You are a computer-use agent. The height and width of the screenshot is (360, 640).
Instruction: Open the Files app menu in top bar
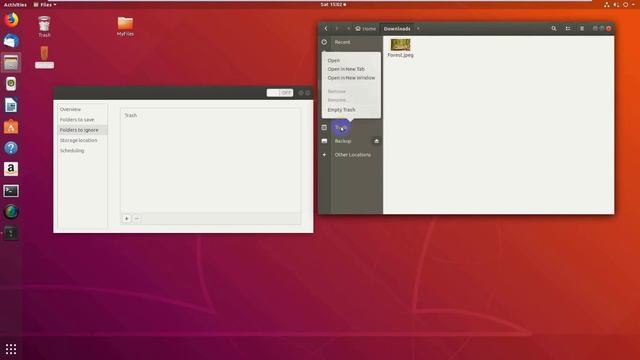(x=45, y=4)
